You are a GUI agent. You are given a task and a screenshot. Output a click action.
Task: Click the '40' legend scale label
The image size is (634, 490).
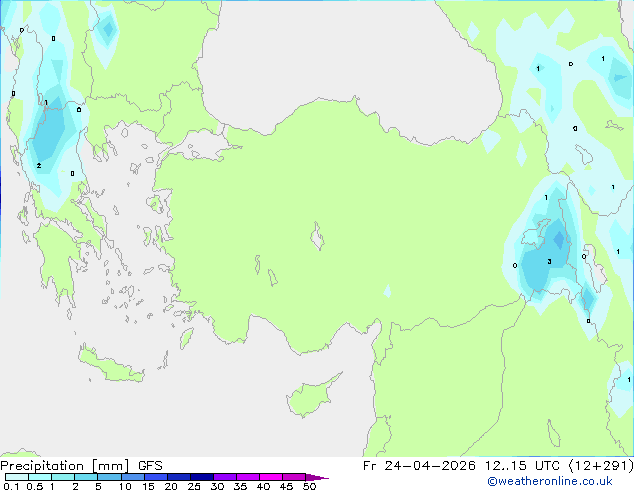(x=263, y=486)
